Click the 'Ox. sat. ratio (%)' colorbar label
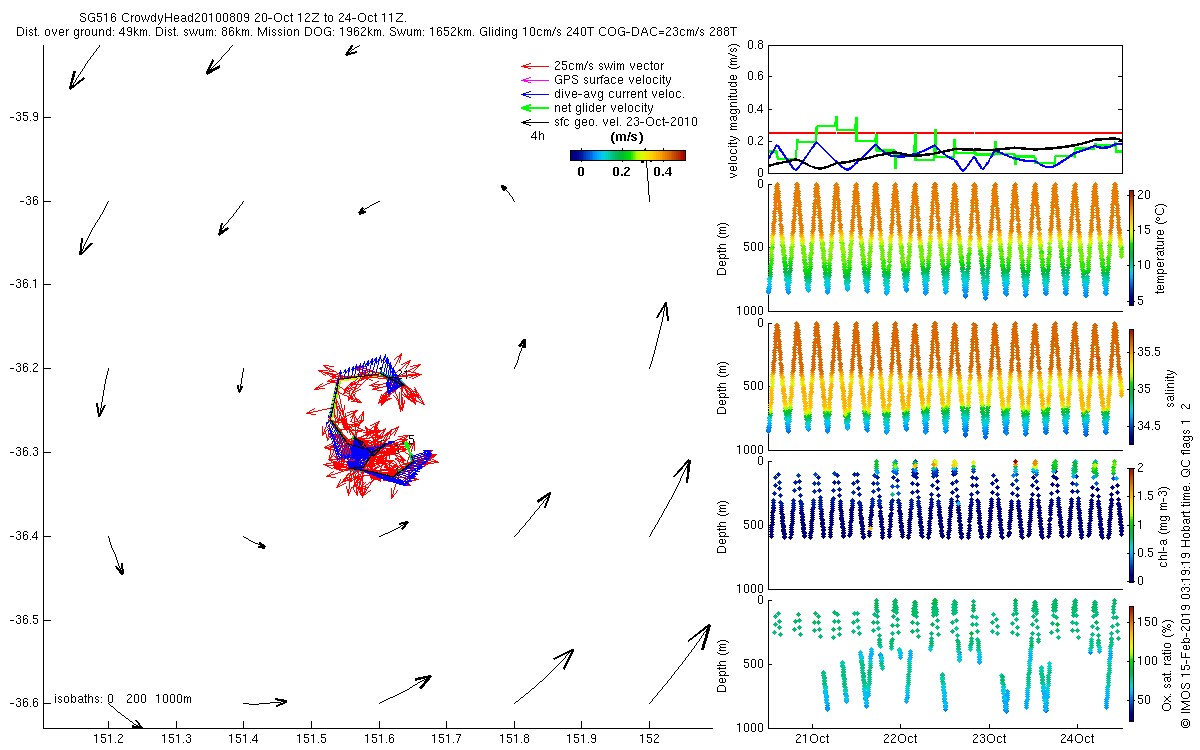 pos(1166,663)
